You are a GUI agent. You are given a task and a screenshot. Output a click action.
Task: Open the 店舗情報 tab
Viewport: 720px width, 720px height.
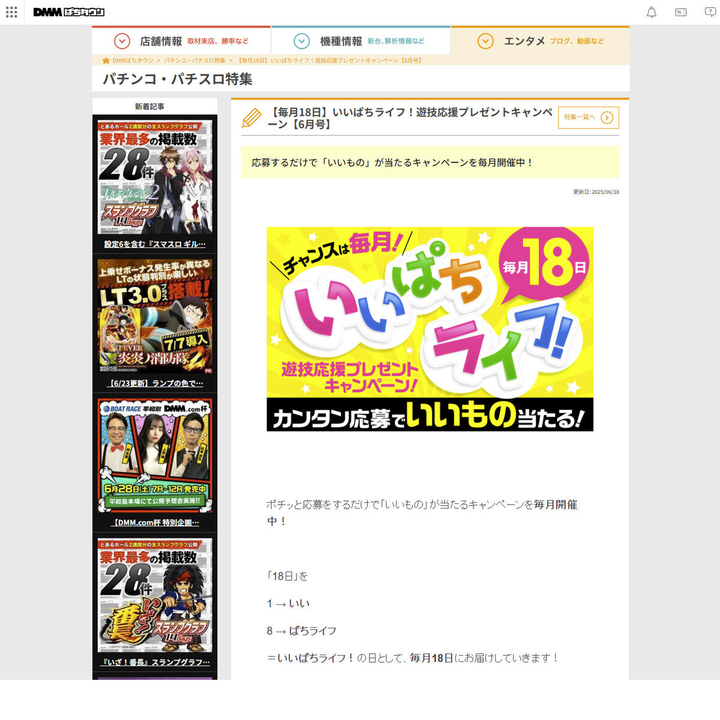click(181, 40)
